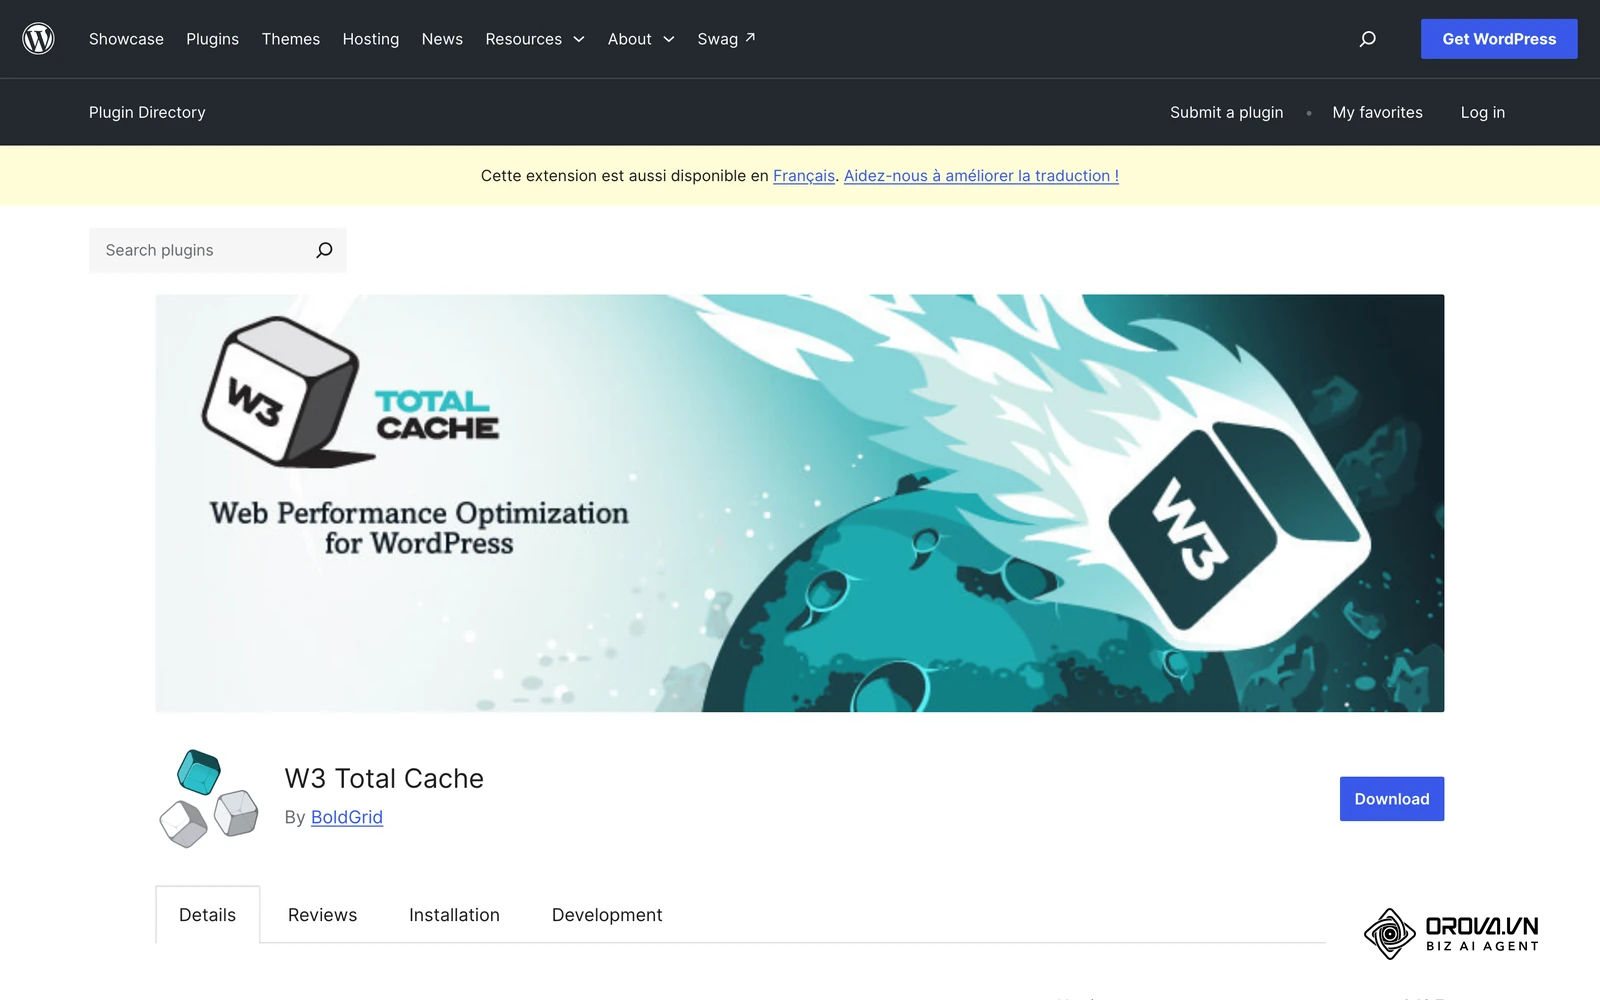Open the Hosting menu item
Image resolution: width=1600 pixels, height=1000 pixels.
370,39
